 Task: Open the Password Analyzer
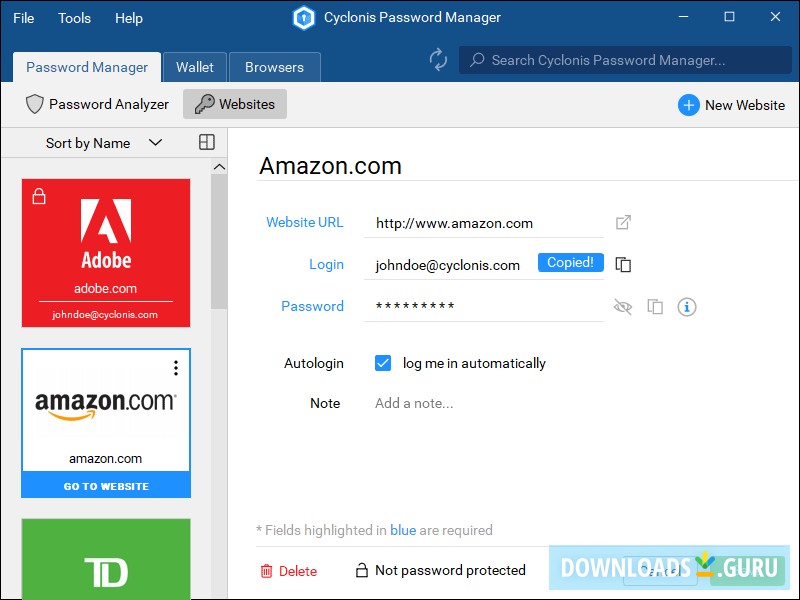pos(97,104)
